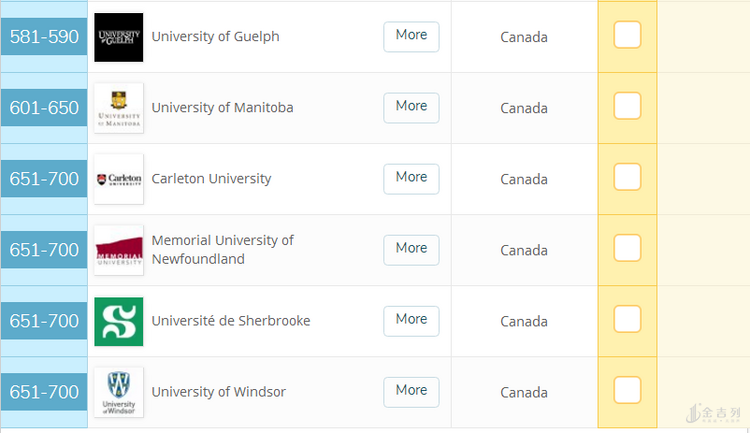Click the green Sherbrooke S logo

(119, 322)
